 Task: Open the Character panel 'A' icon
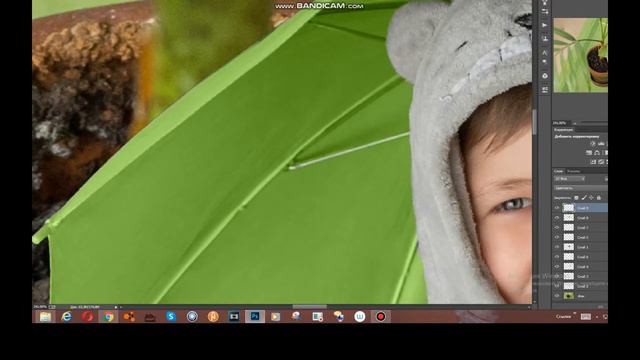click(544, 52)
